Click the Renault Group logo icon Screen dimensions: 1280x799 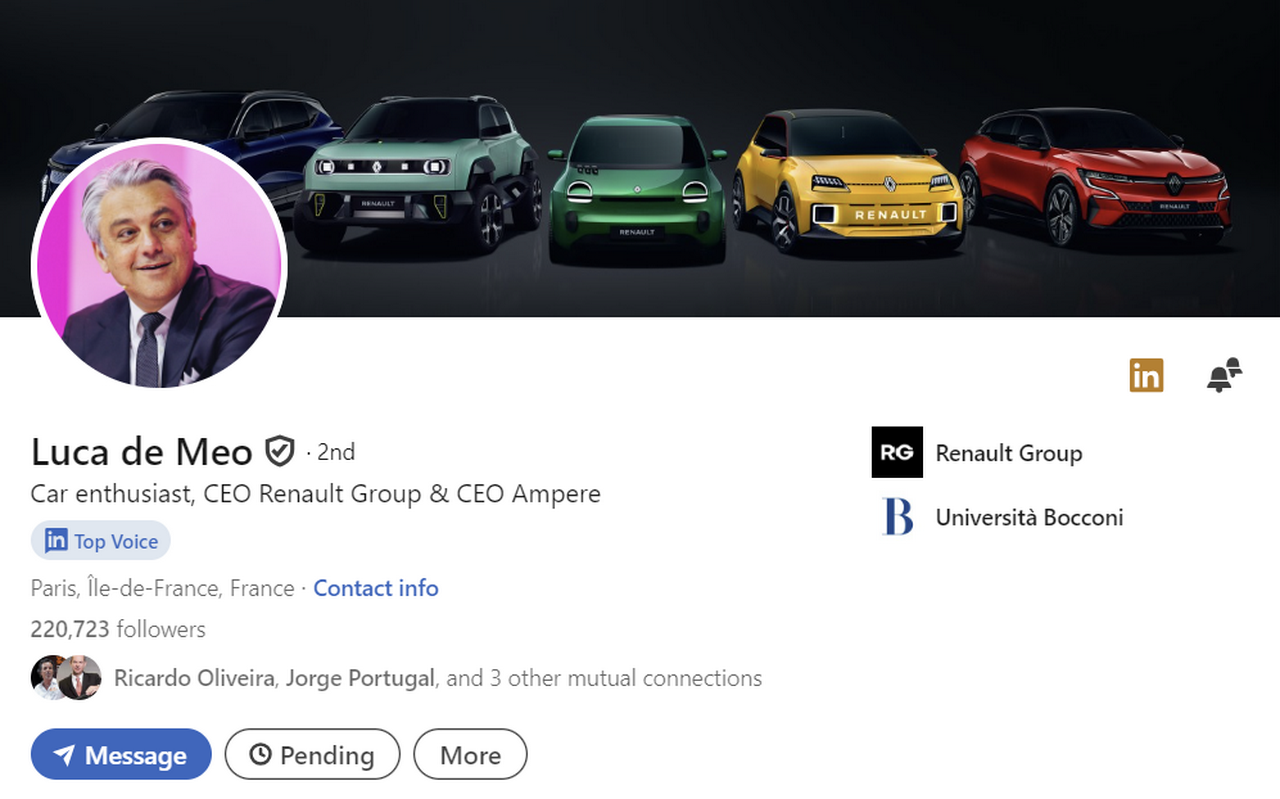[897, 452]
